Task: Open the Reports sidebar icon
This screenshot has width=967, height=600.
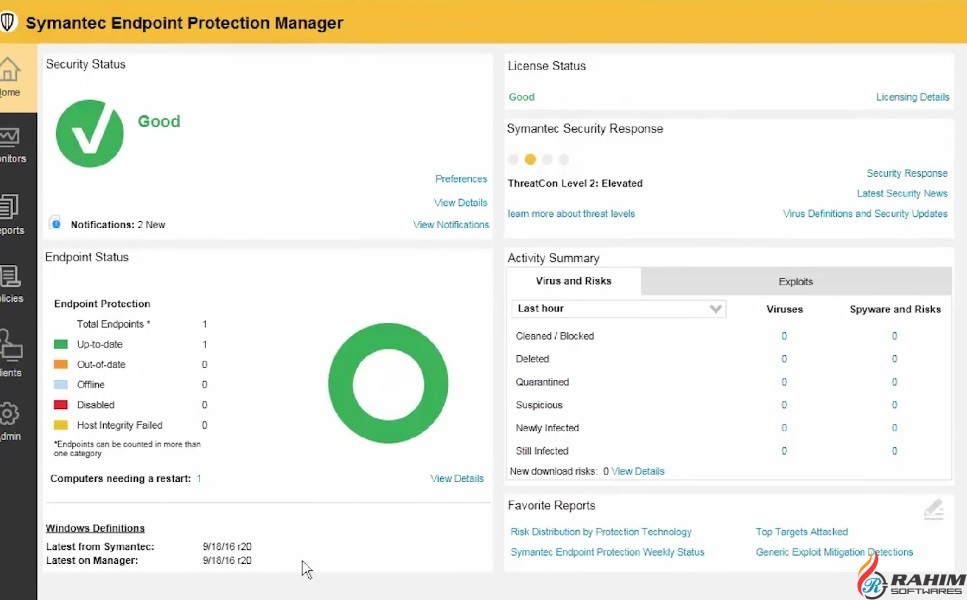Action: coord(10,208)
